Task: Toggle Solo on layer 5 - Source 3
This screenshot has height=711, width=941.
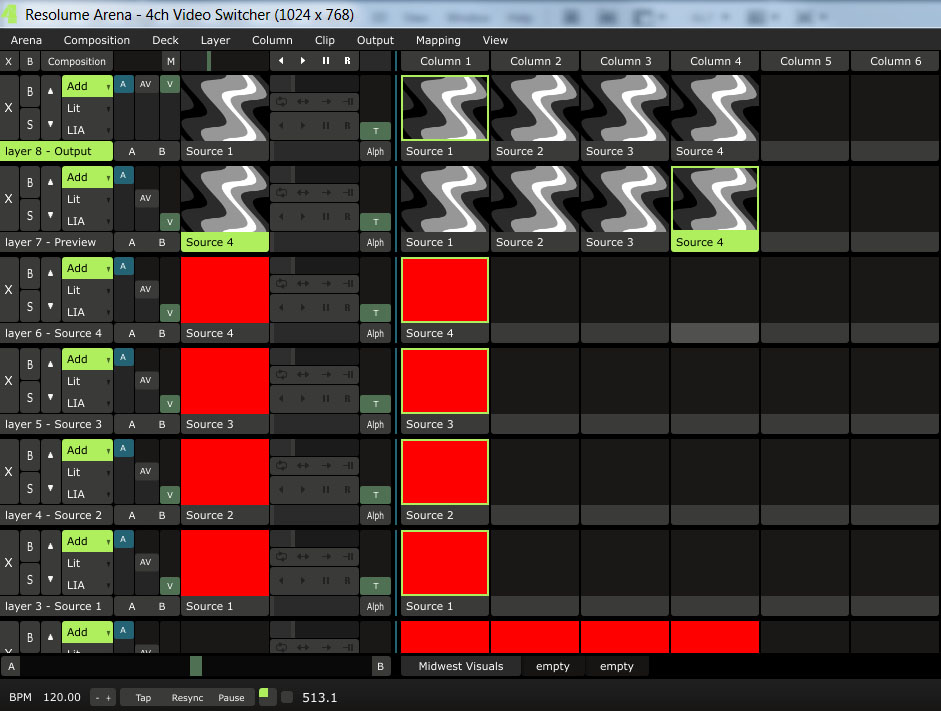Action: pos(30,397)
